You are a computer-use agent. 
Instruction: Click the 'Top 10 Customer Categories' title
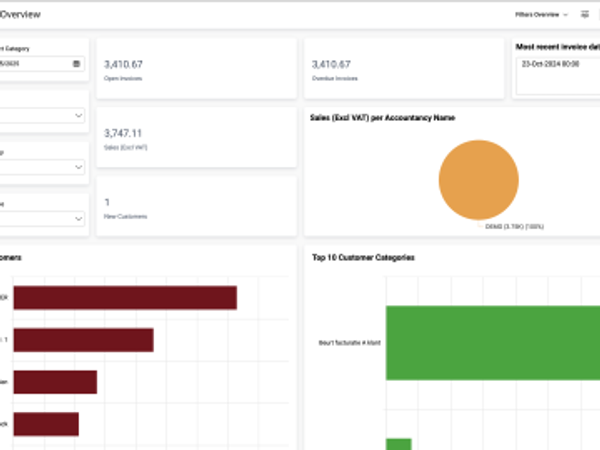pos(363,258)
